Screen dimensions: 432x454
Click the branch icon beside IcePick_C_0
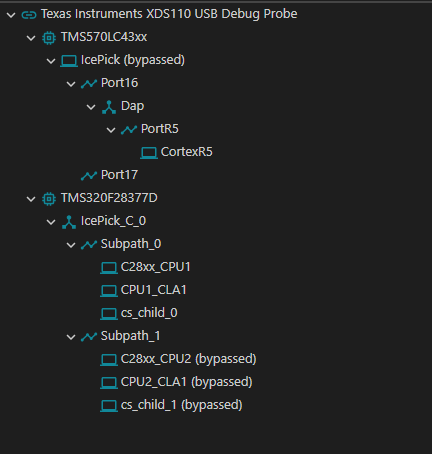click(69, 222)
